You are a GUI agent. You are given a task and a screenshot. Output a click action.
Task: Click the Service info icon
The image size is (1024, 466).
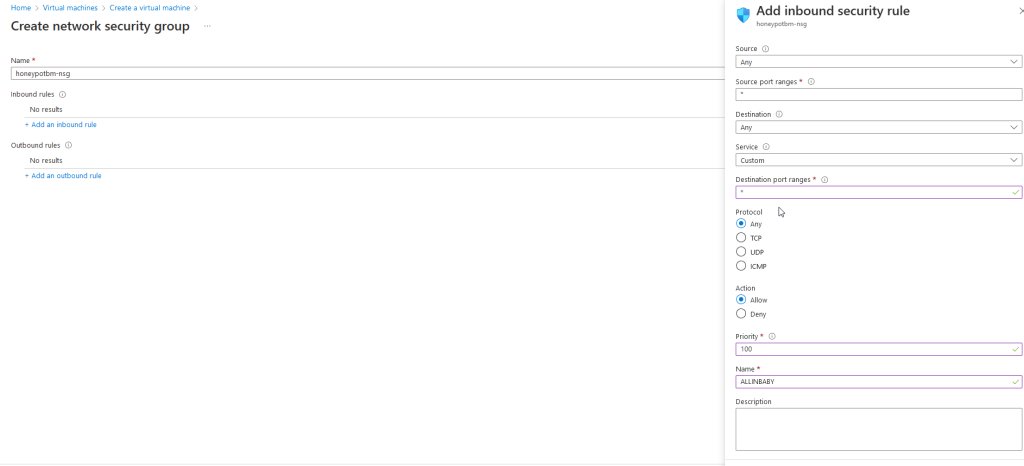point(766,146)
